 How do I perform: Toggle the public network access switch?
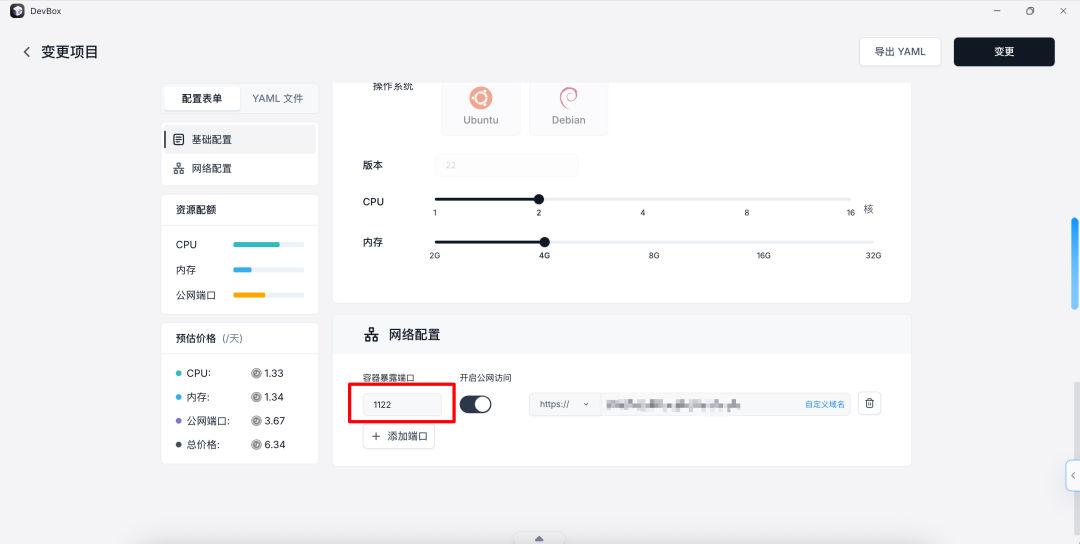(475, 404)
